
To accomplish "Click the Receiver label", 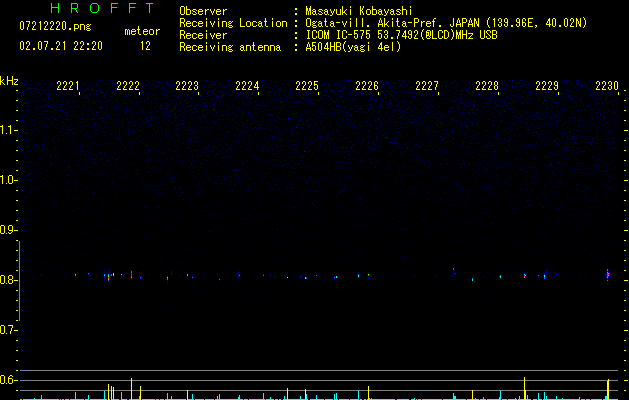I will [203, 35].
